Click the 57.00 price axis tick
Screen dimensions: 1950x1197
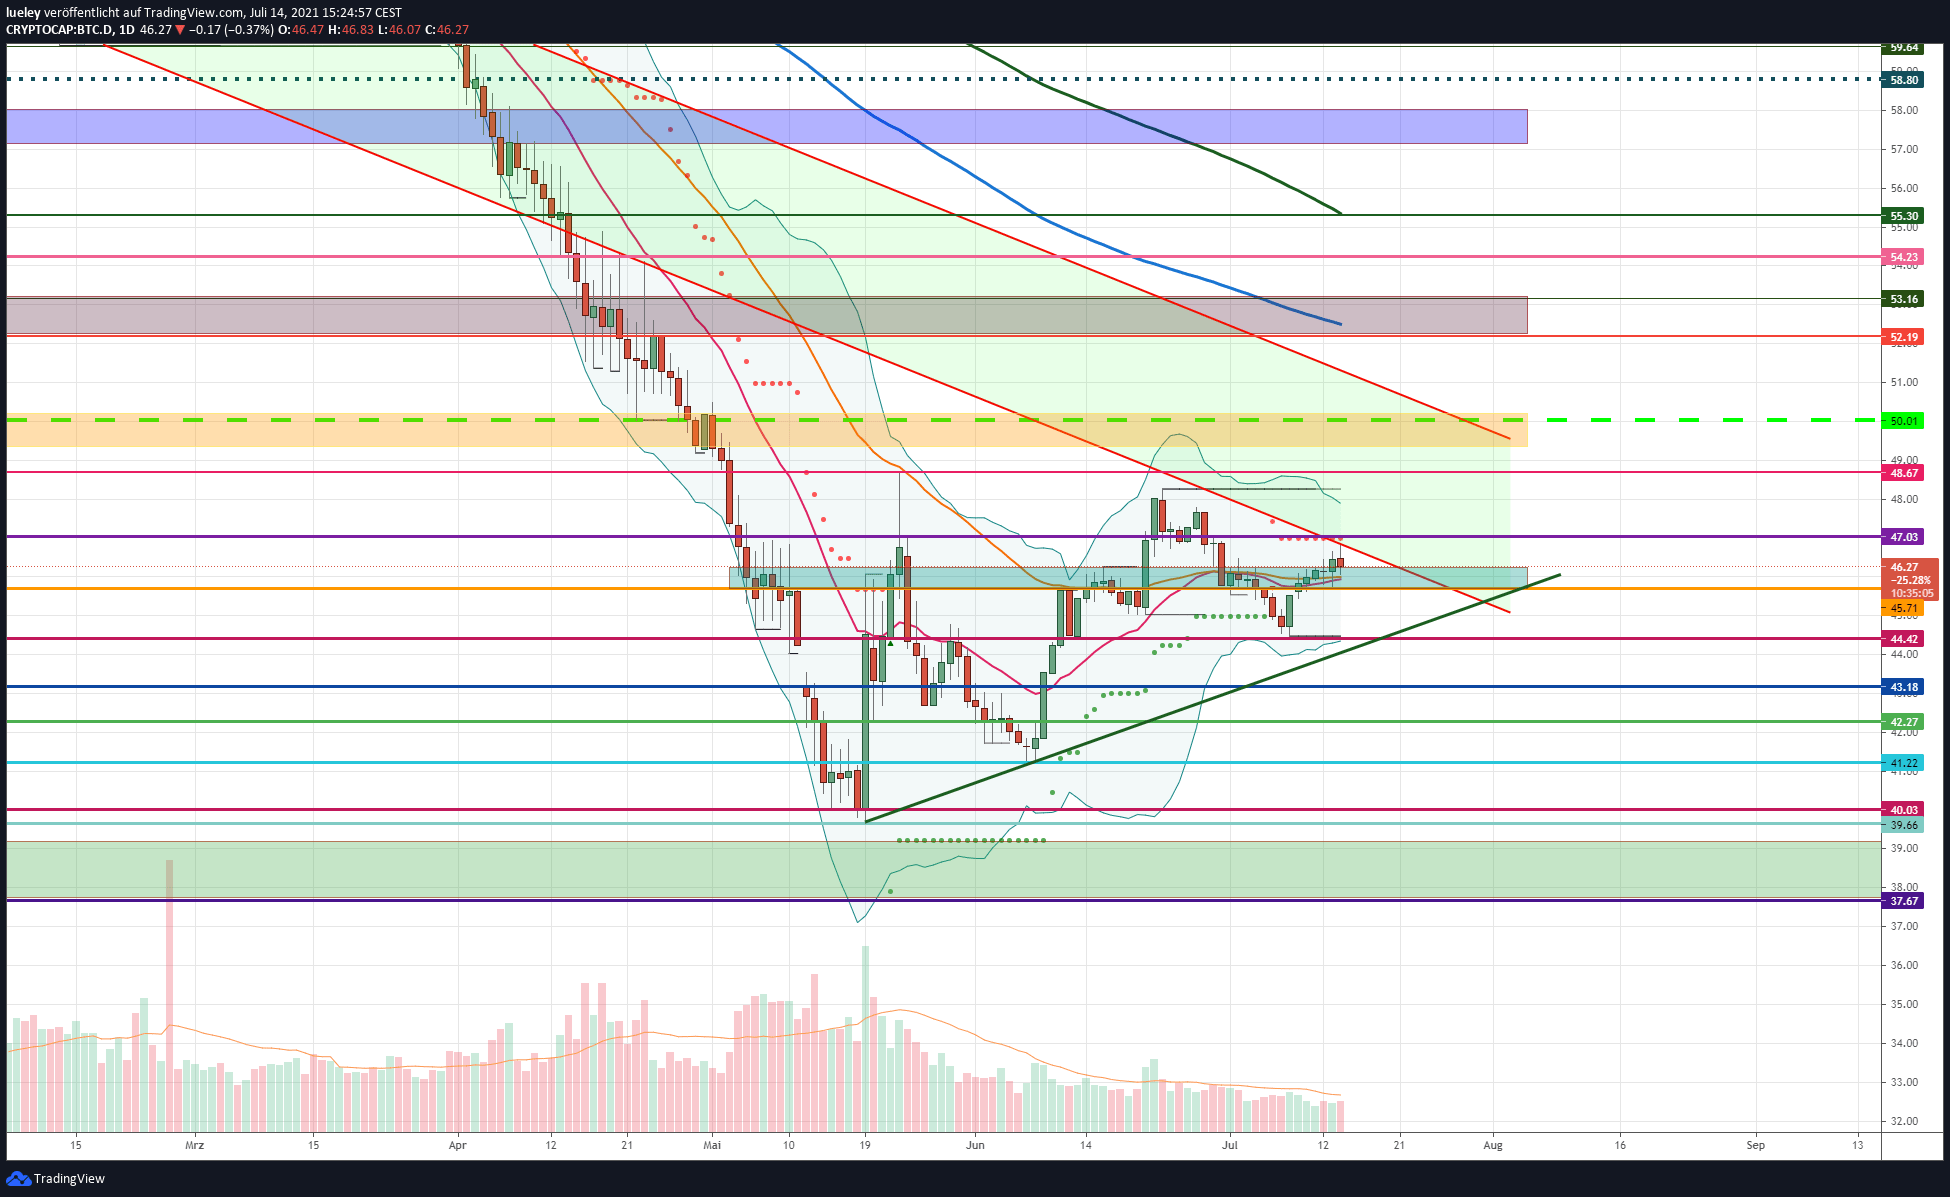(1904, 149)
